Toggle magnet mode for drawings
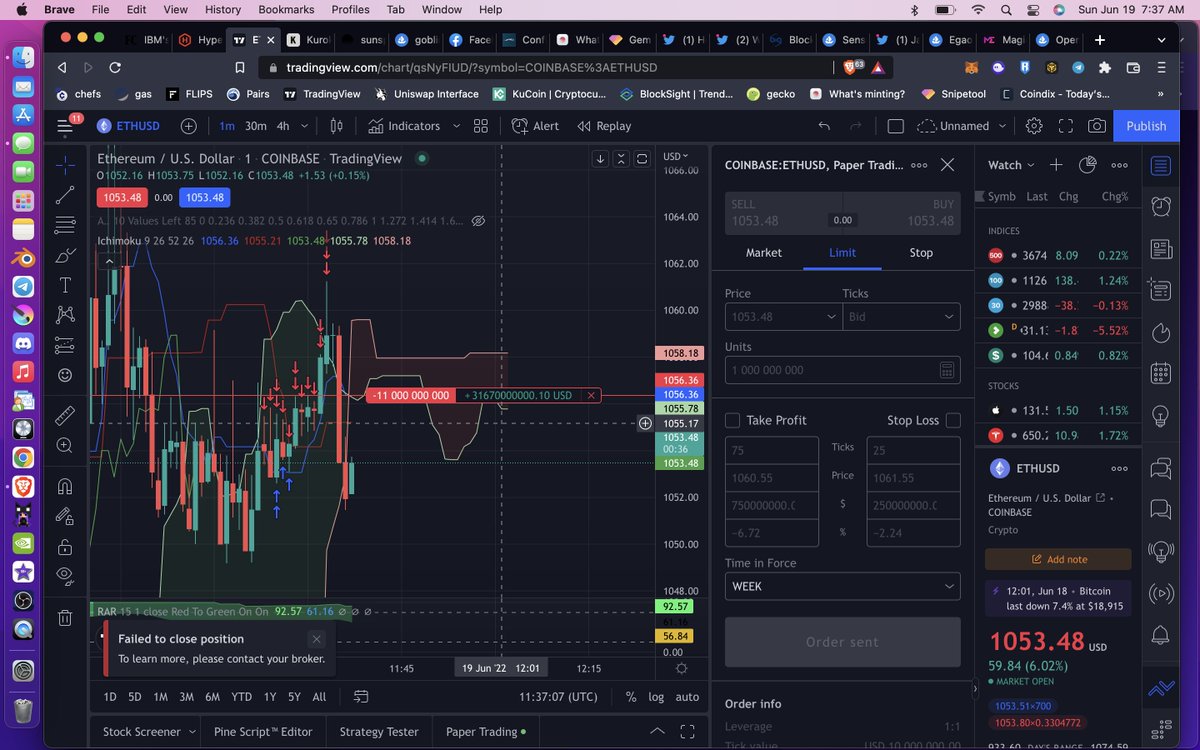 click(x=65, y=487)
